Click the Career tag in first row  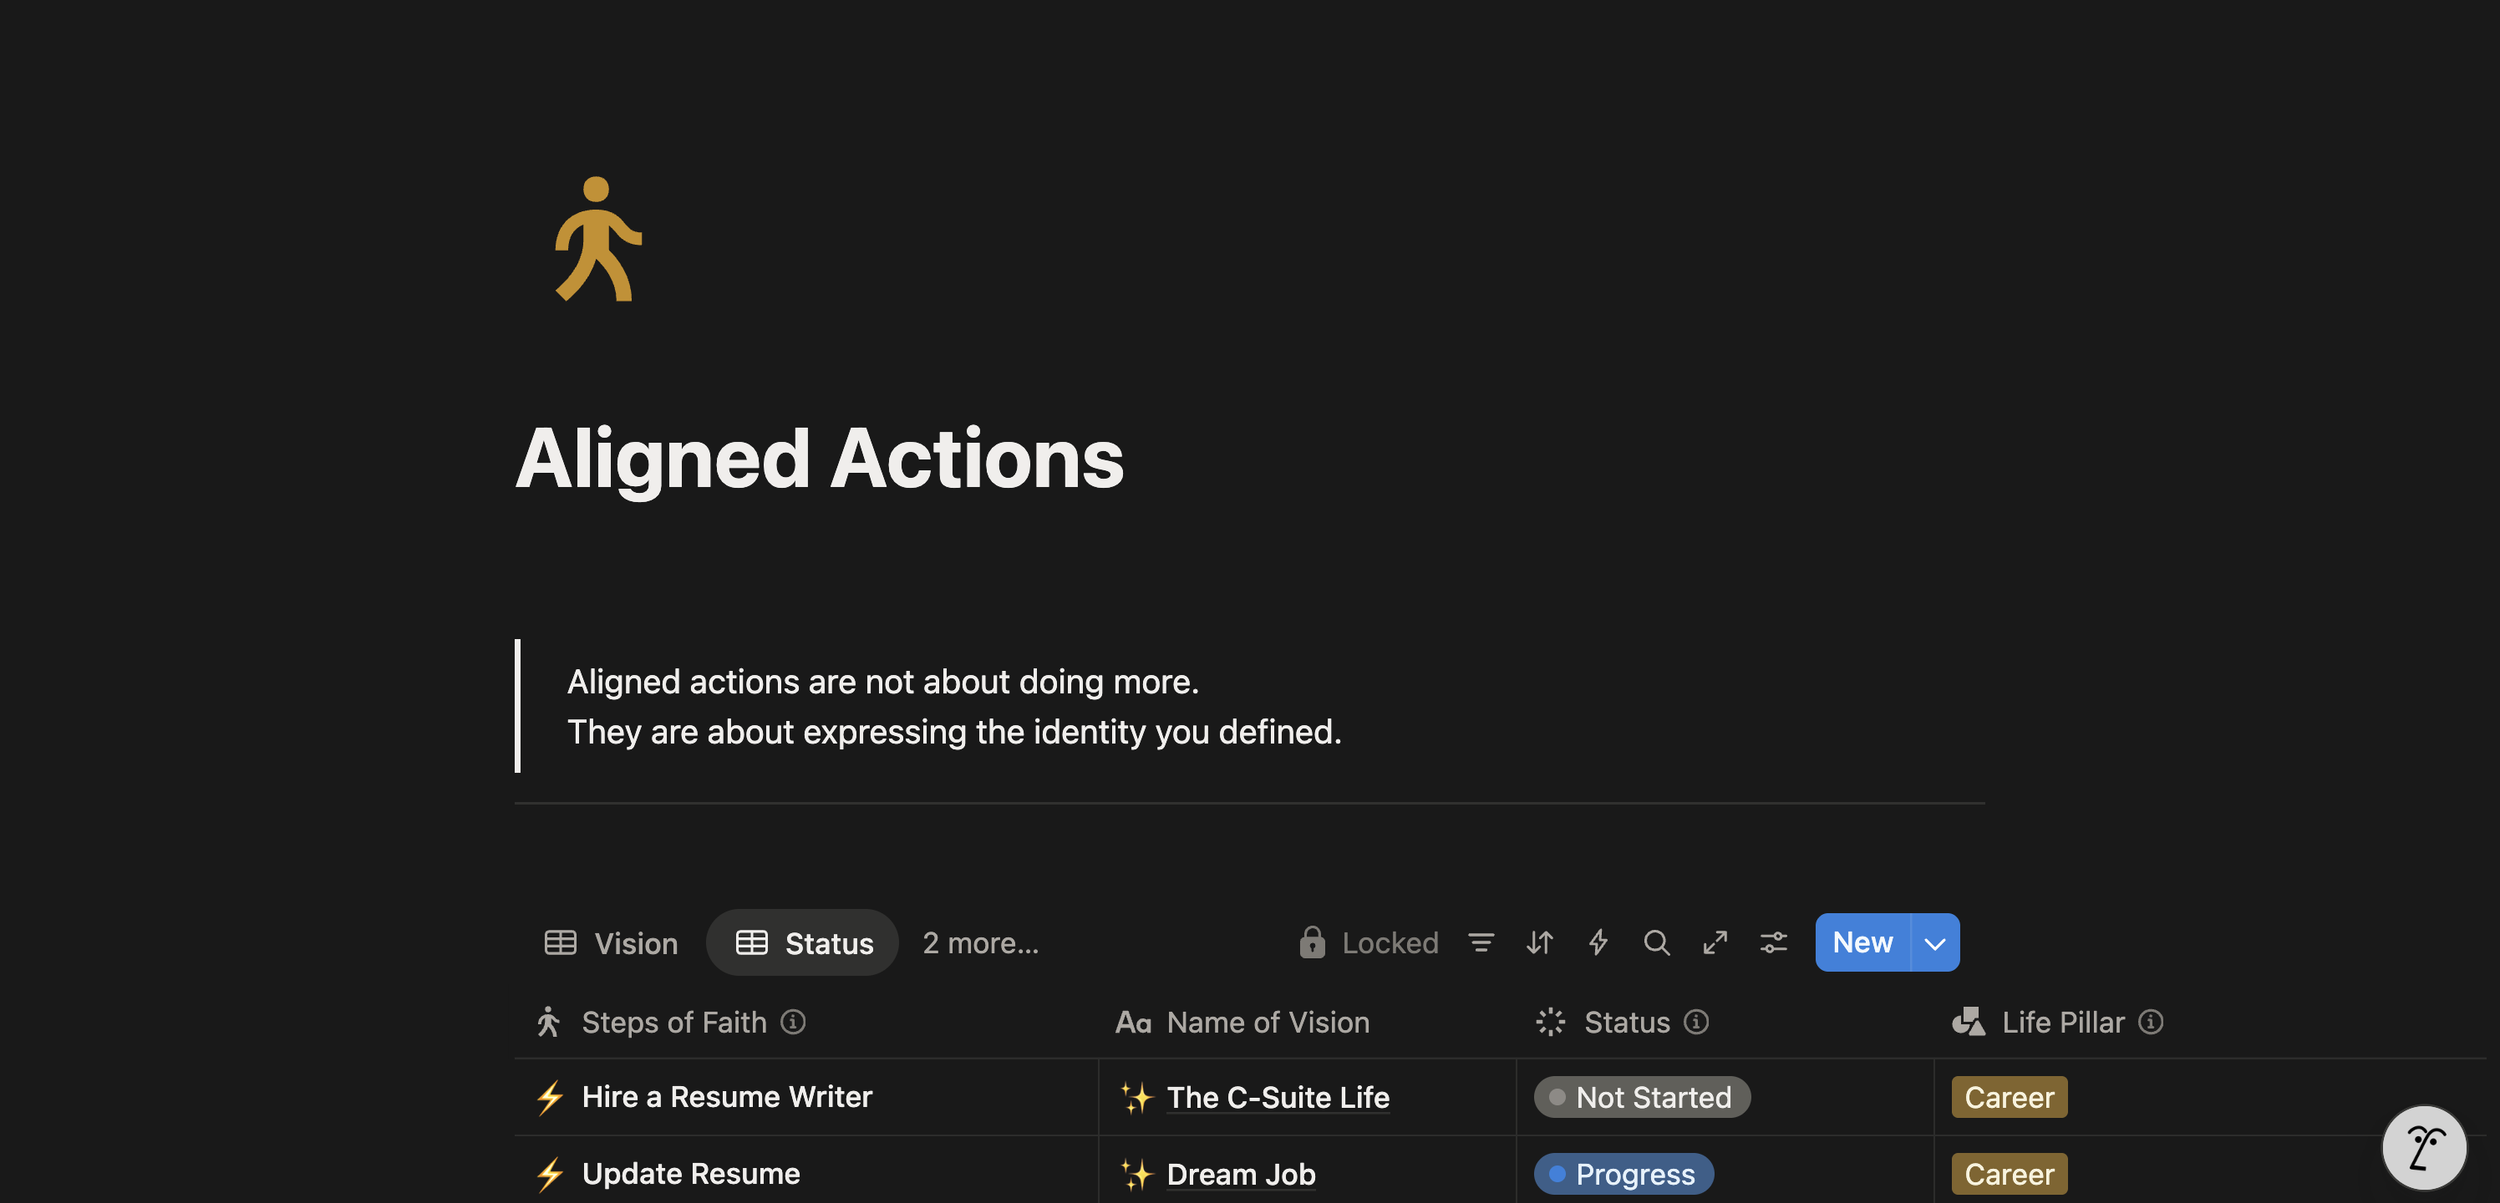2008,1097
